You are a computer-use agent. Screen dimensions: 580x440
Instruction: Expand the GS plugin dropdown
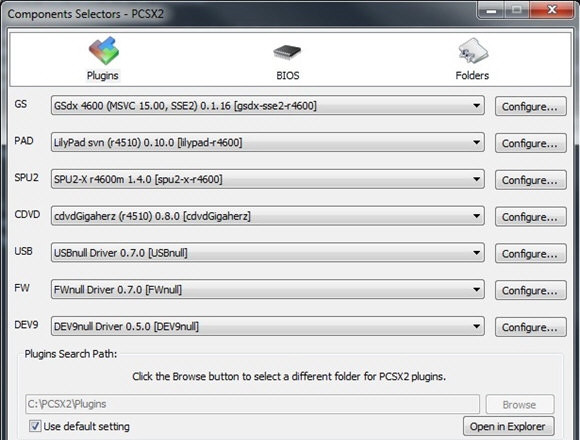pyautogui.click(x=267, y=106)
